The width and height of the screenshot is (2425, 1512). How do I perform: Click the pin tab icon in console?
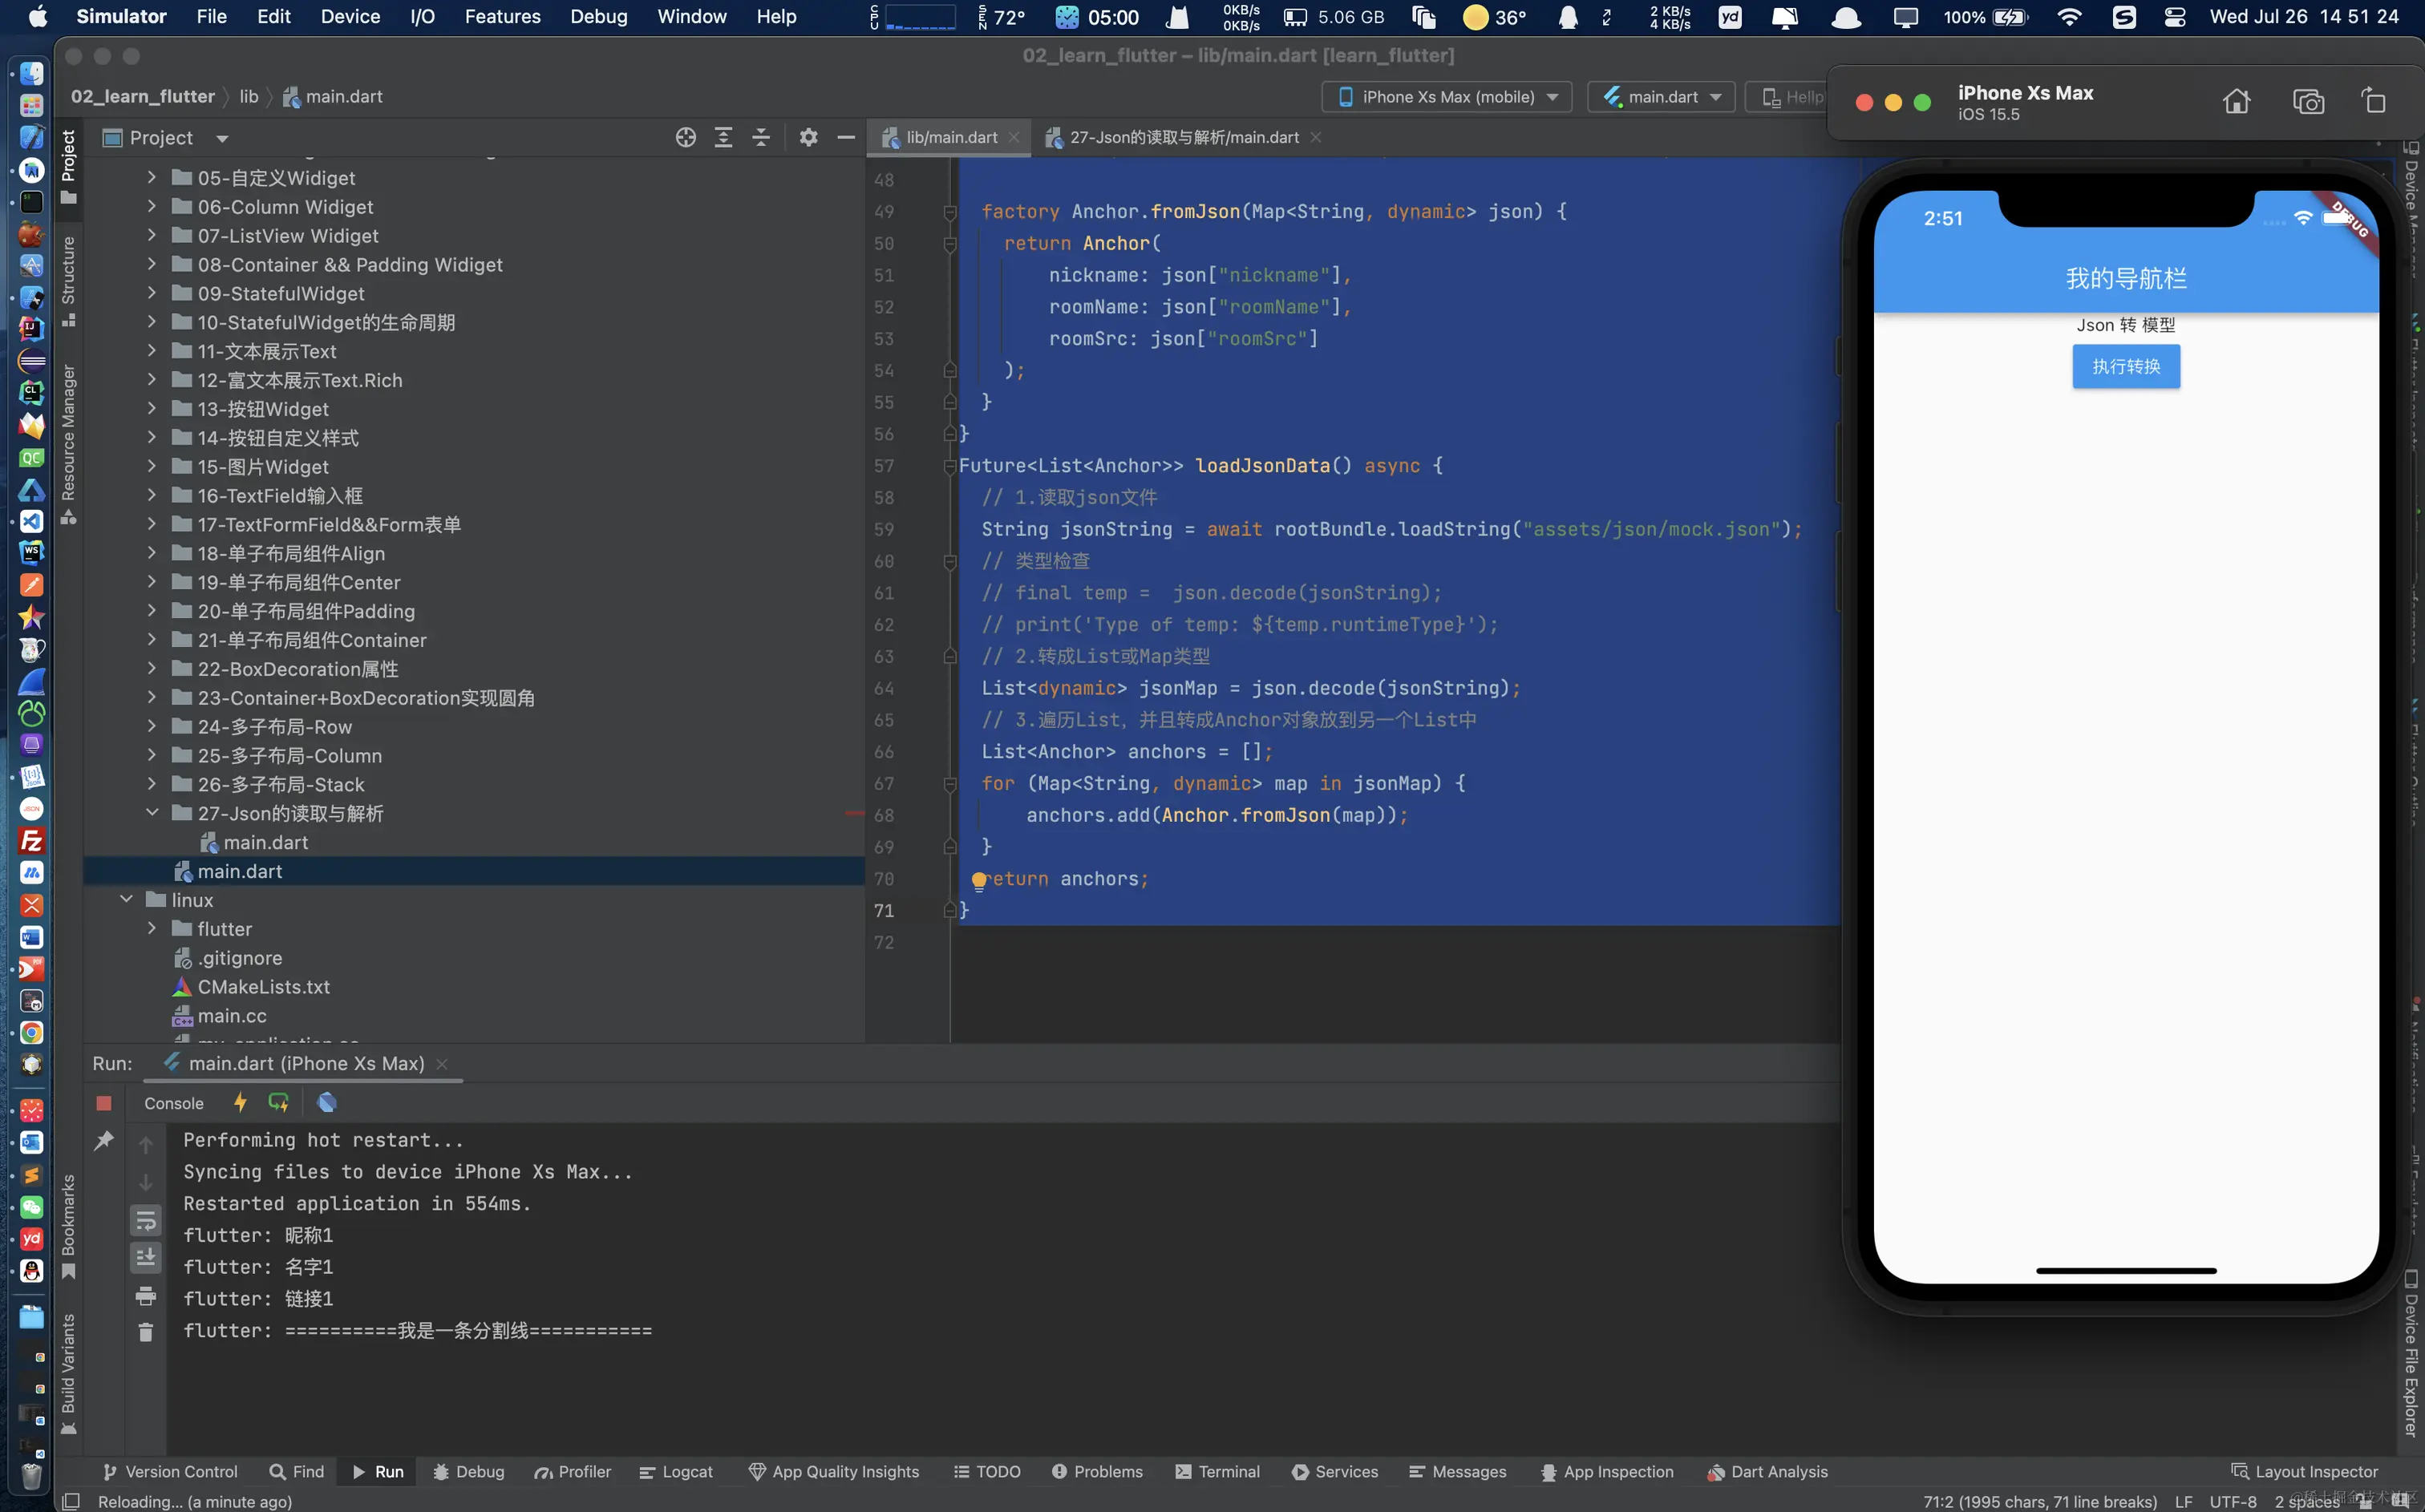[104, 1140]
